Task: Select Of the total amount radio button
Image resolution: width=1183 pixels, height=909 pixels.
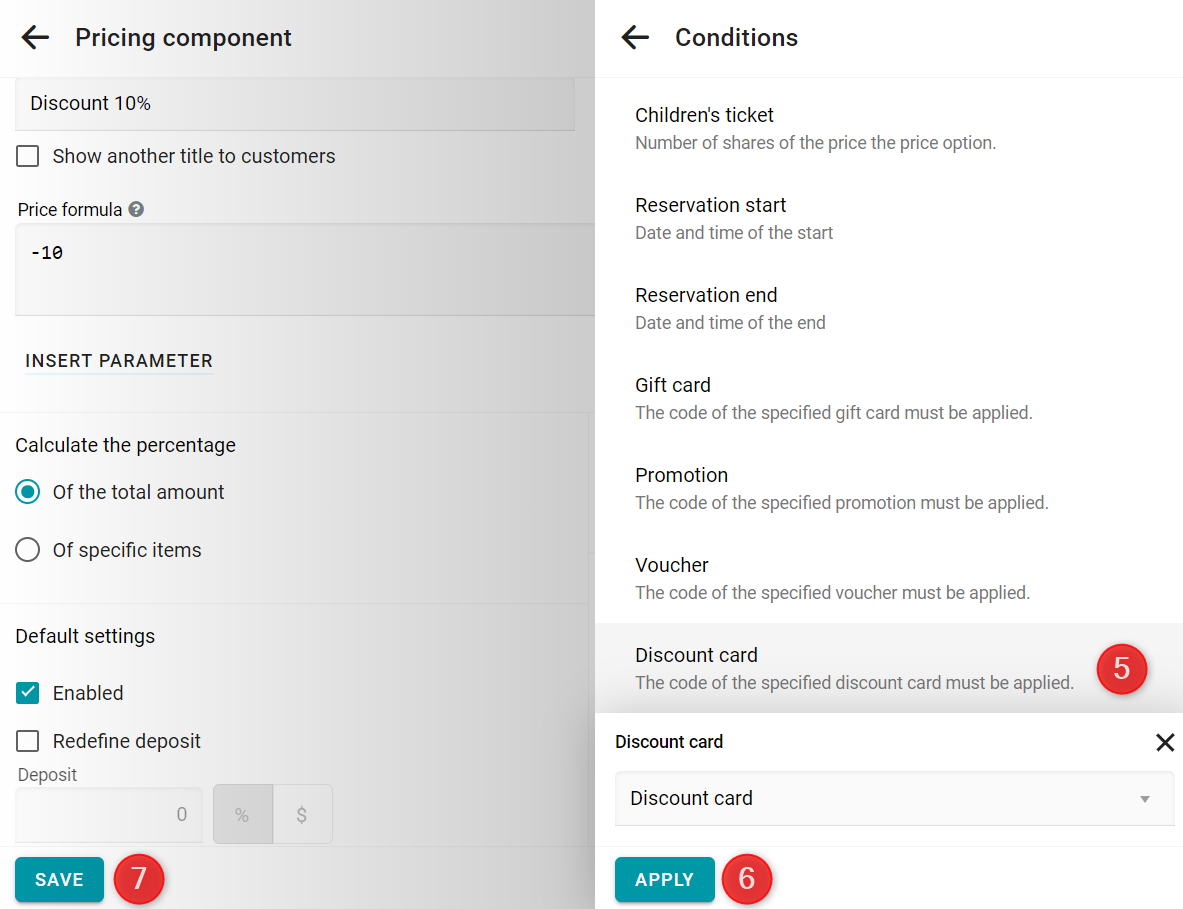Action: [x=28, y=492]
